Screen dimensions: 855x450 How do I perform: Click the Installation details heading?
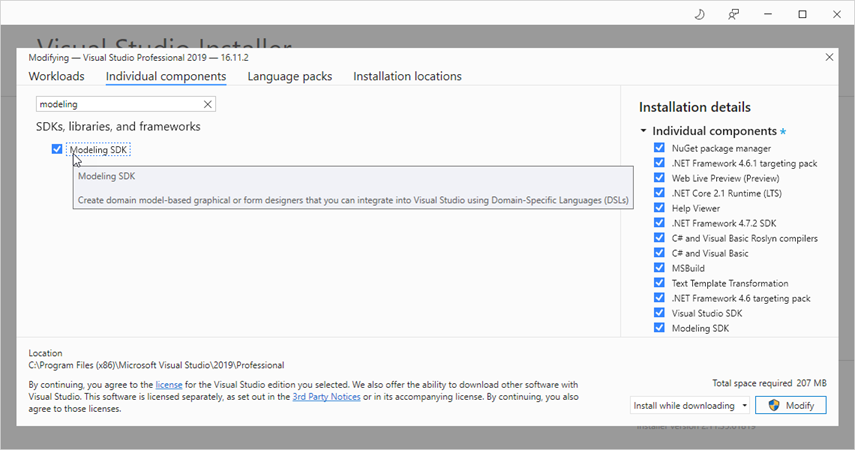[695, 107]
